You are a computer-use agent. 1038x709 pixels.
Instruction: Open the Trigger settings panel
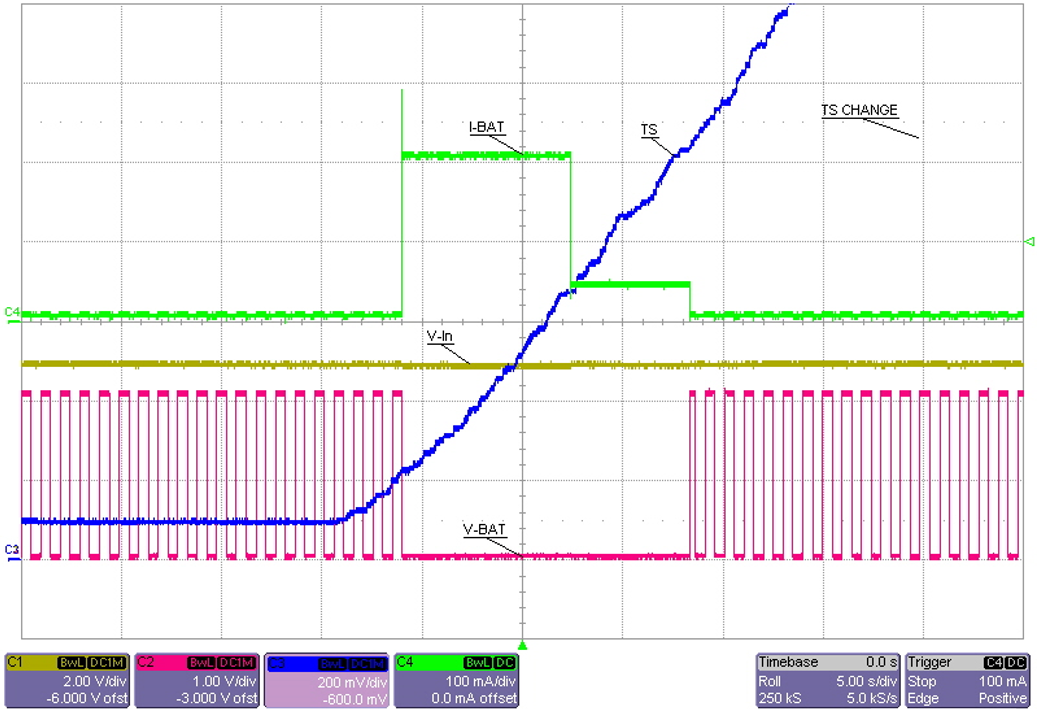930,662
